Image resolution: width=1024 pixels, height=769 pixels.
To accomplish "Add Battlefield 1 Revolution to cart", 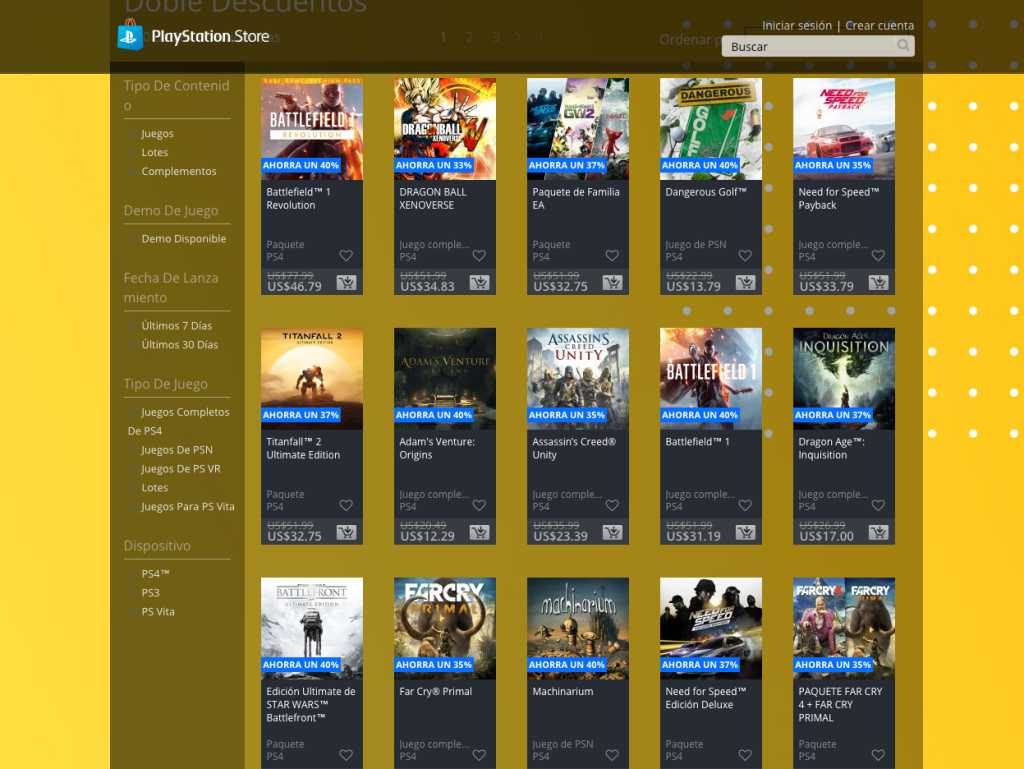I will (346, 283).
